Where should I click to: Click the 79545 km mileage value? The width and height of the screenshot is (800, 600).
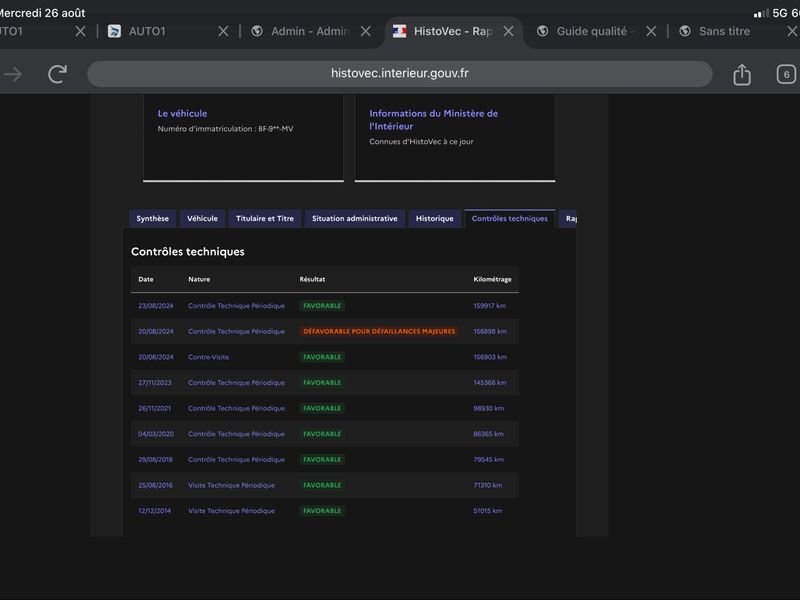(488, 459)
